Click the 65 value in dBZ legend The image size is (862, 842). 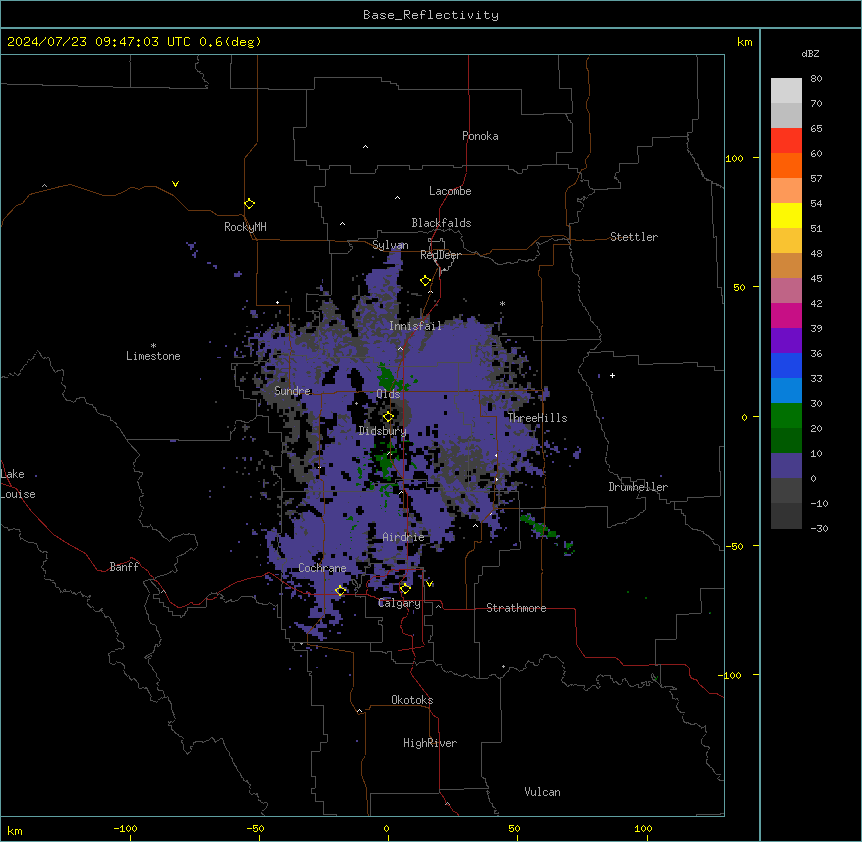coord(816,128)
